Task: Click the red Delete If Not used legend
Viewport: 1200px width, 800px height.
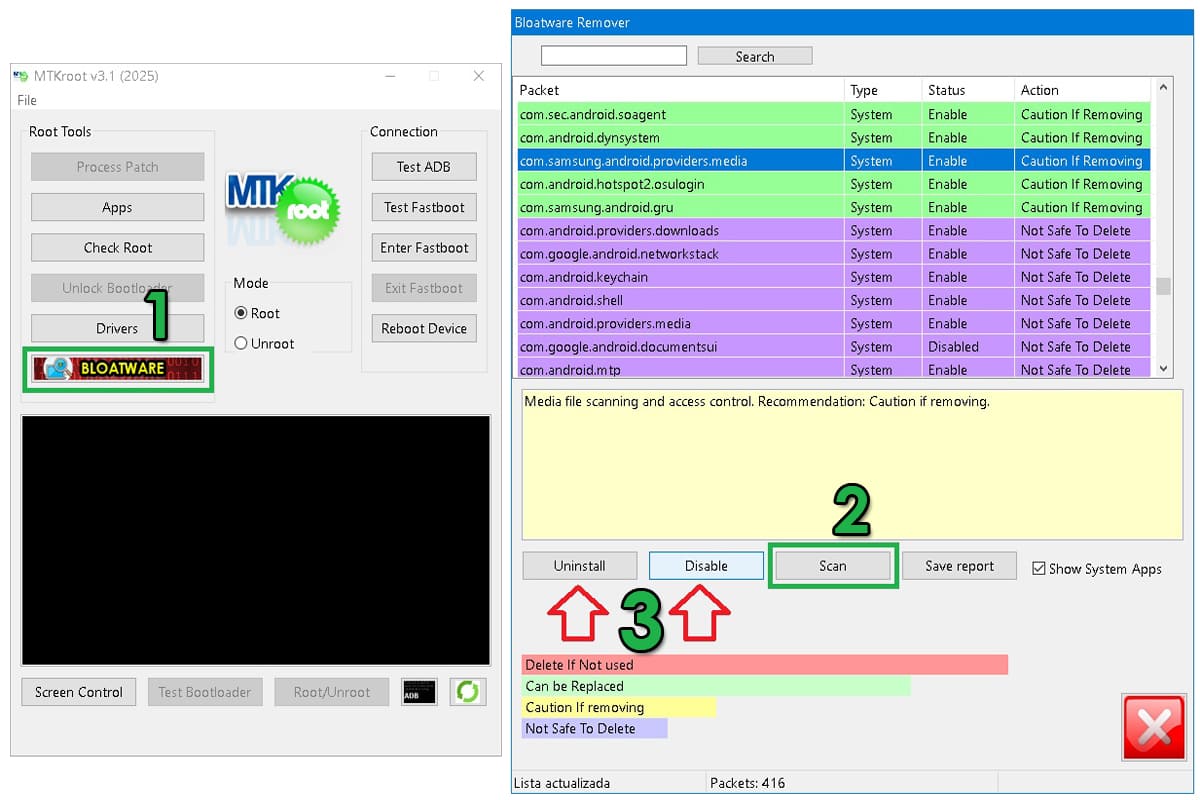Action: (x=765, y=665)
